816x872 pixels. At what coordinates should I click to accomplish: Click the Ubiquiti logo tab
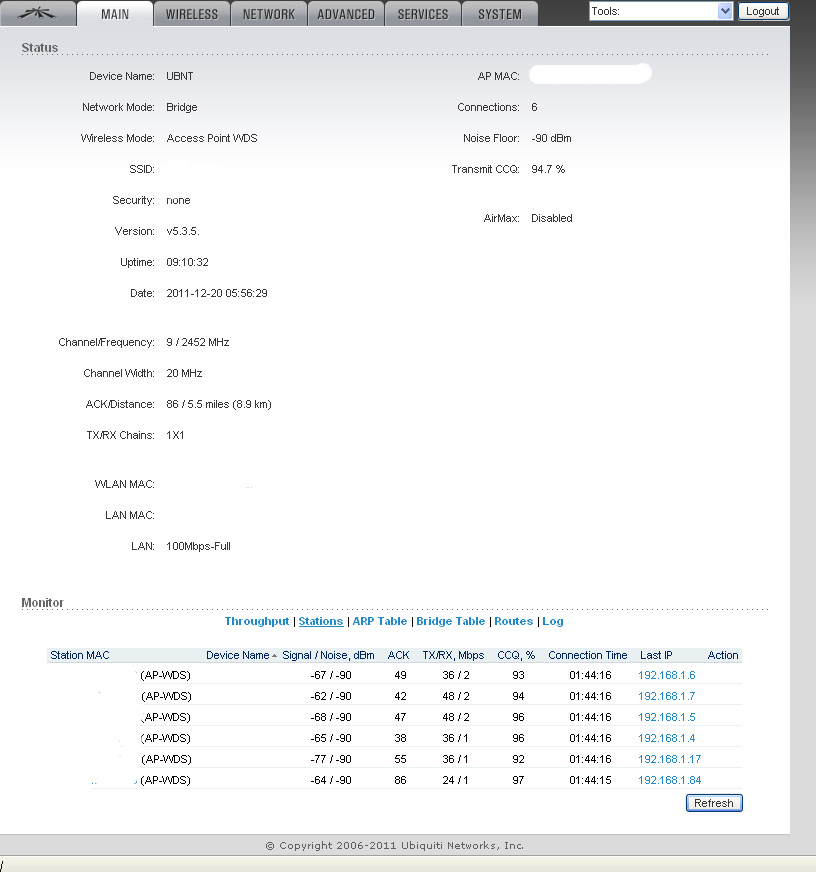(x=37, y=13)
